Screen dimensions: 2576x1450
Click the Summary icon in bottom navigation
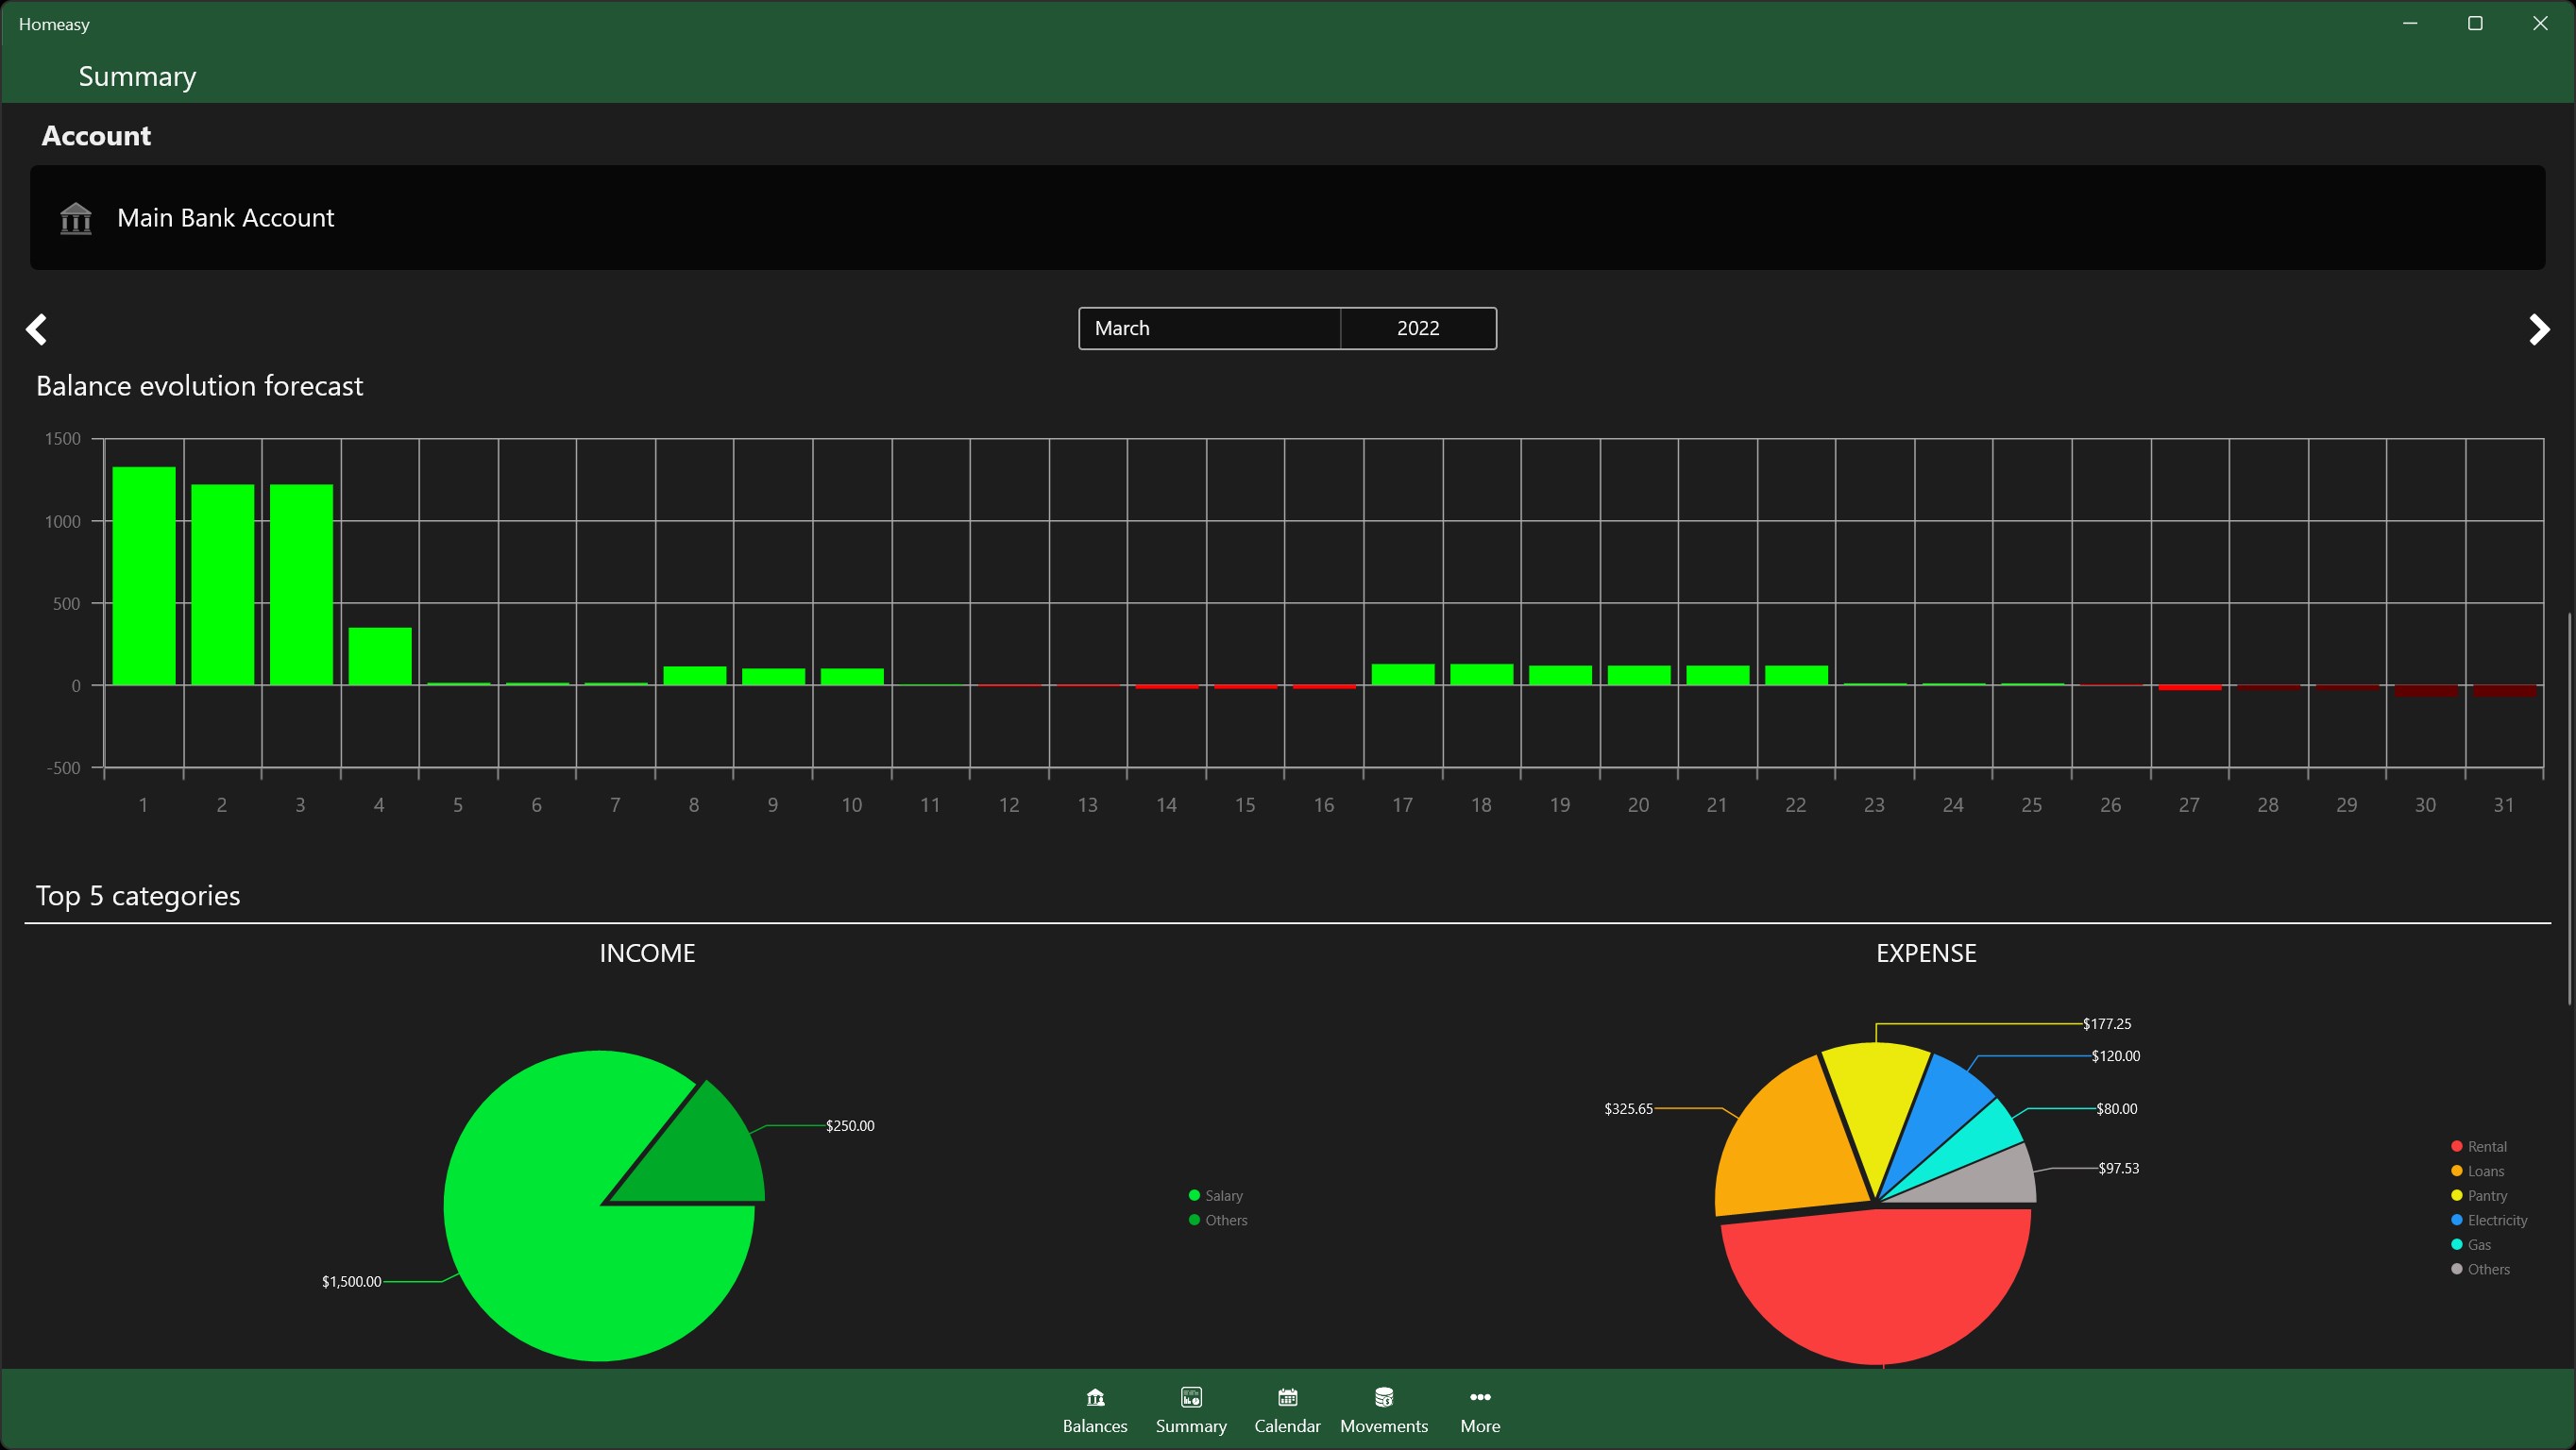point(1190,1397)
